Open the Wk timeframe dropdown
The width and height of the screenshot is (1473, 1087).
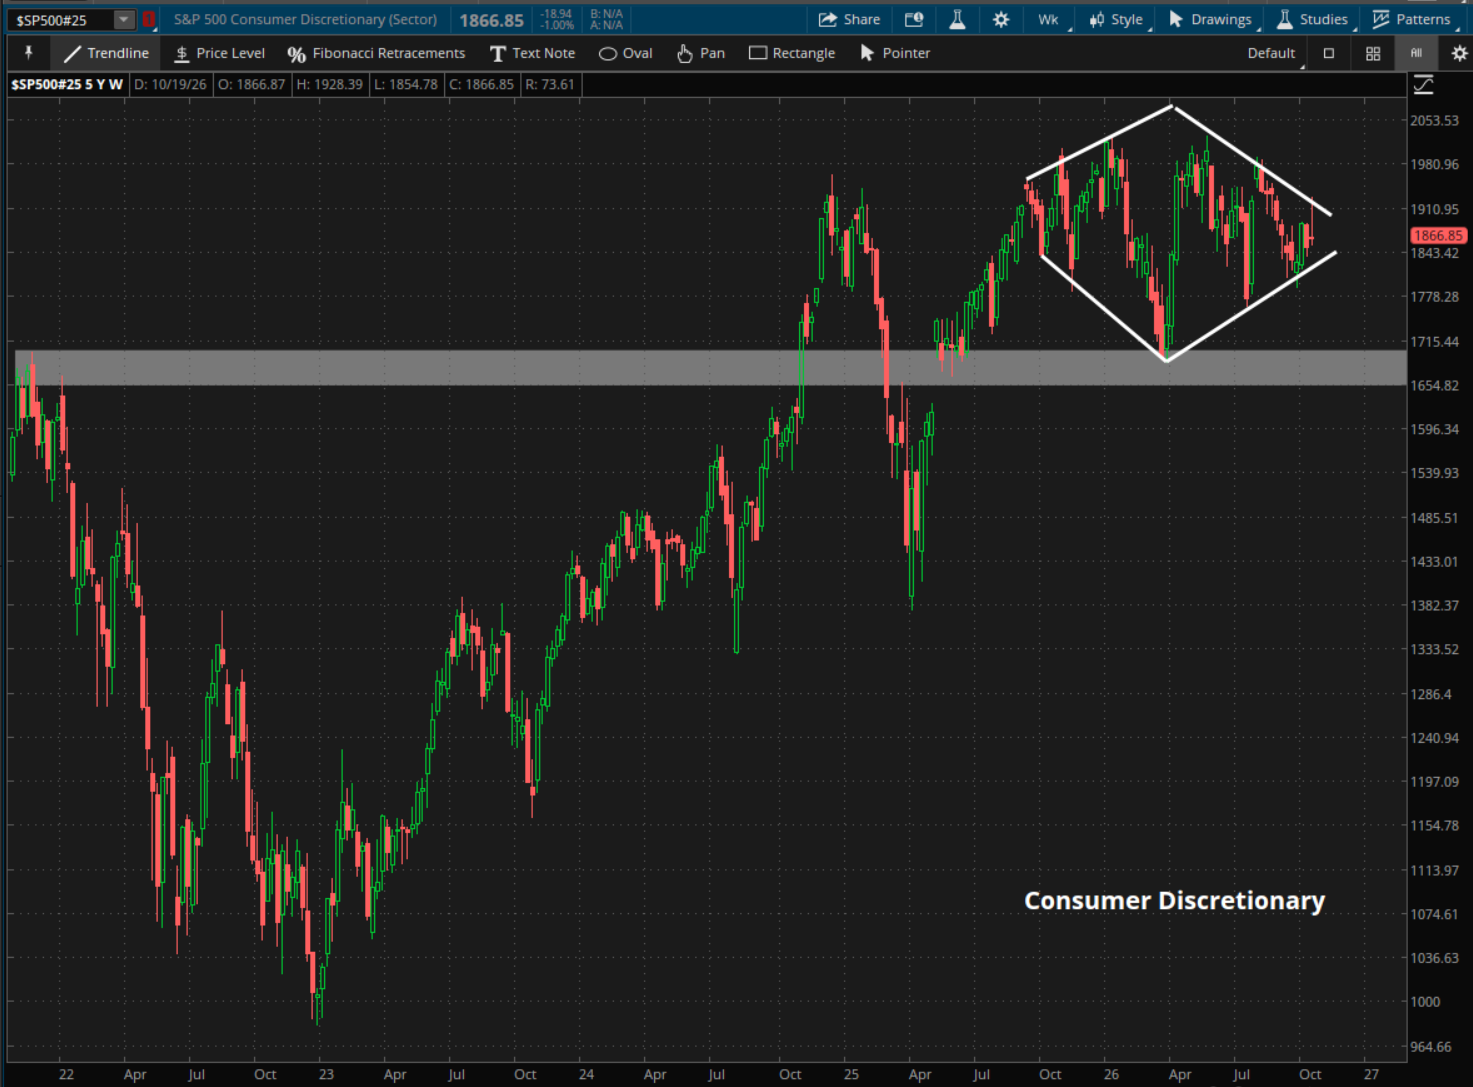pos(1051,19)
